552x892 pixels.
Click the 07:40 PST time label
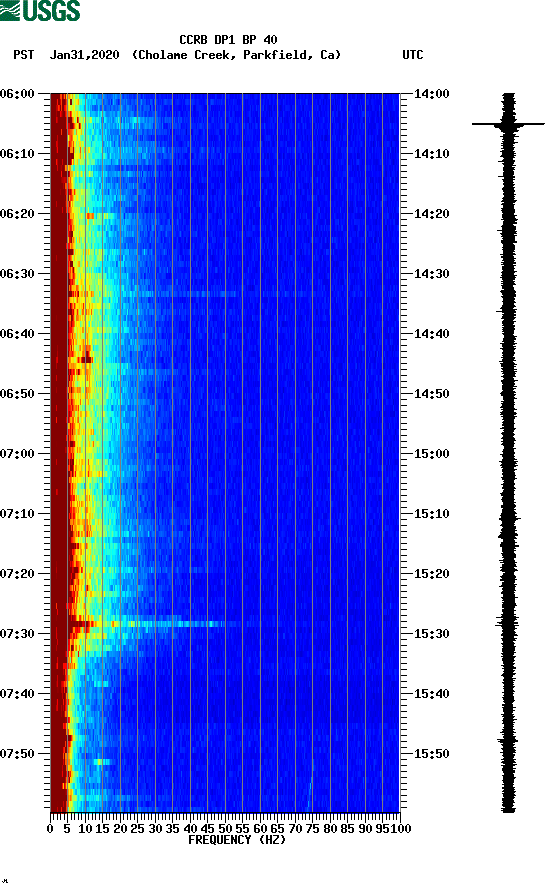pyautogui.click(x=18, y=693)
